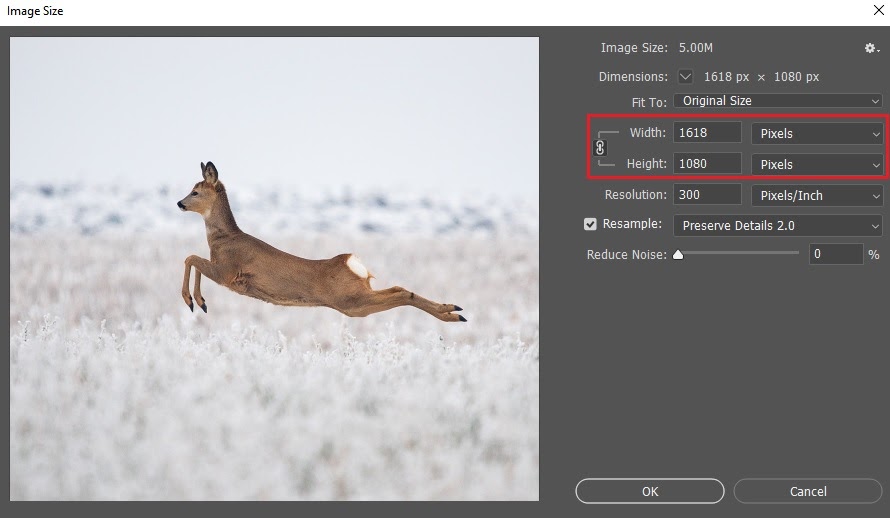Toggle the constrain proportions chain link
890x518 pixels.
click(600, 148)
